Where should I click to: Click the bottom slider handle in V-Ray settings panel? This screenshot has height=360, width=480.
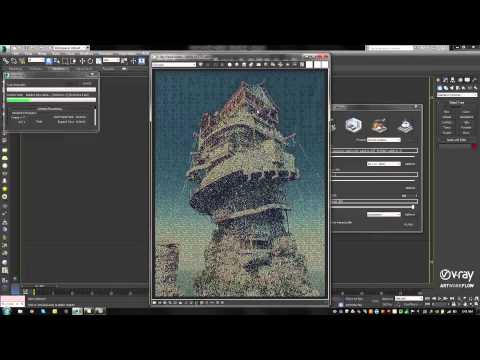pos(413,207)
